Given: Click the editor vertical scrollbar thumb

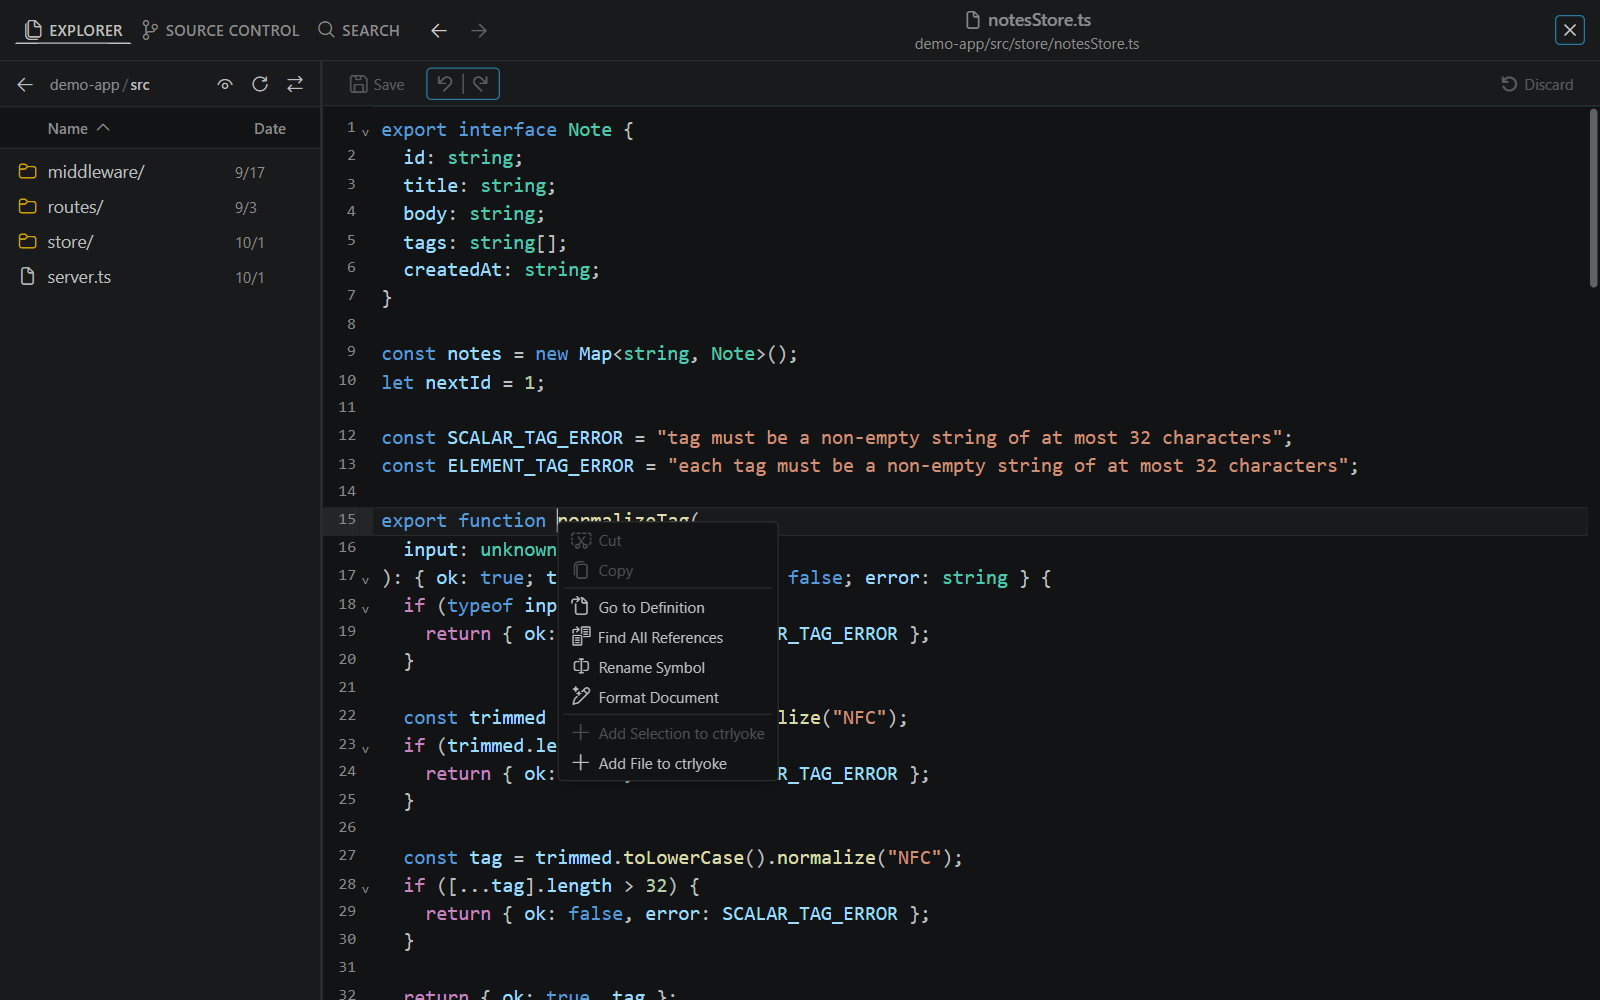Looking at the screenshot, I should [x=1593, y=198].
